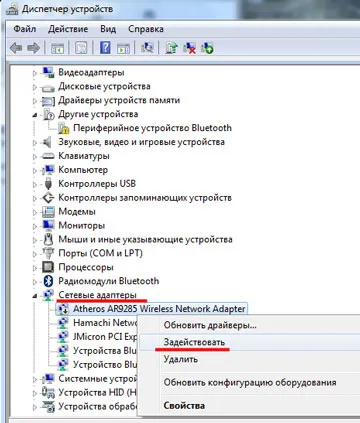
Task: Click the enable device green-plus icon
Action: [207, 48]
